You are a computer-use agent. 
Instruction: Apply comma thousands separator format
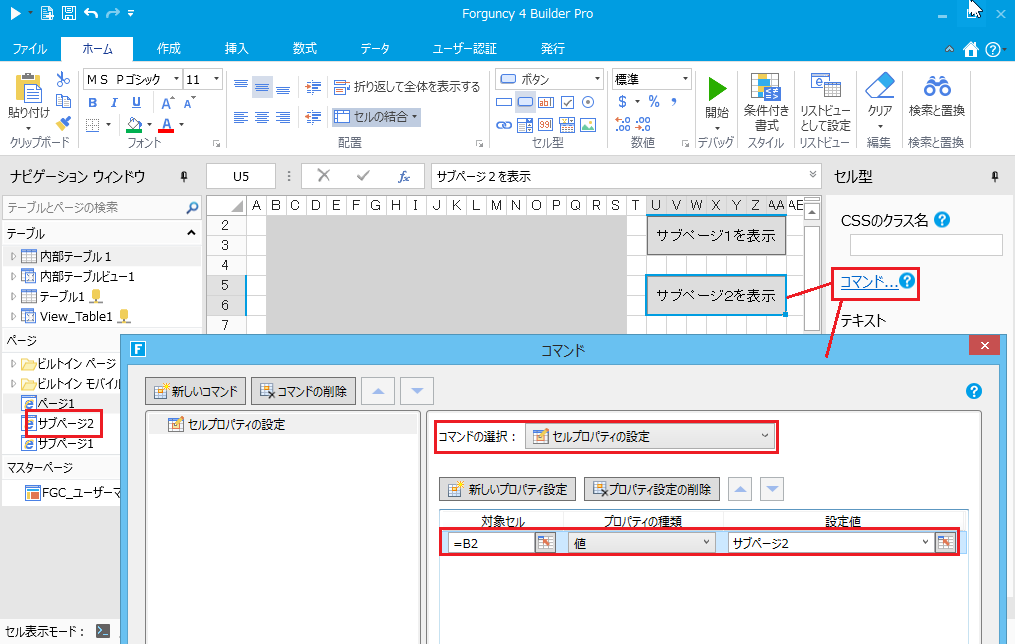click(x=675, y=102)
